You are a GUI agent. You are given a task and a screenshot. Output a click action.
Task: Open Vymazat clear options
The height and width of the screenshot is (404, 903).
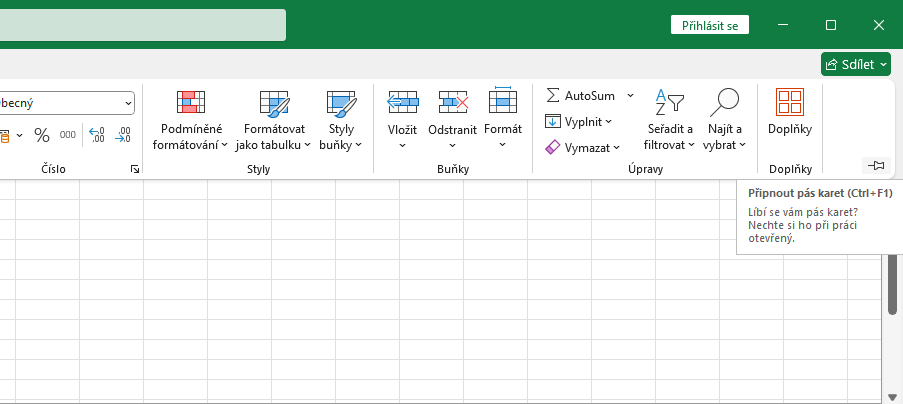click(x=582, y=148)
